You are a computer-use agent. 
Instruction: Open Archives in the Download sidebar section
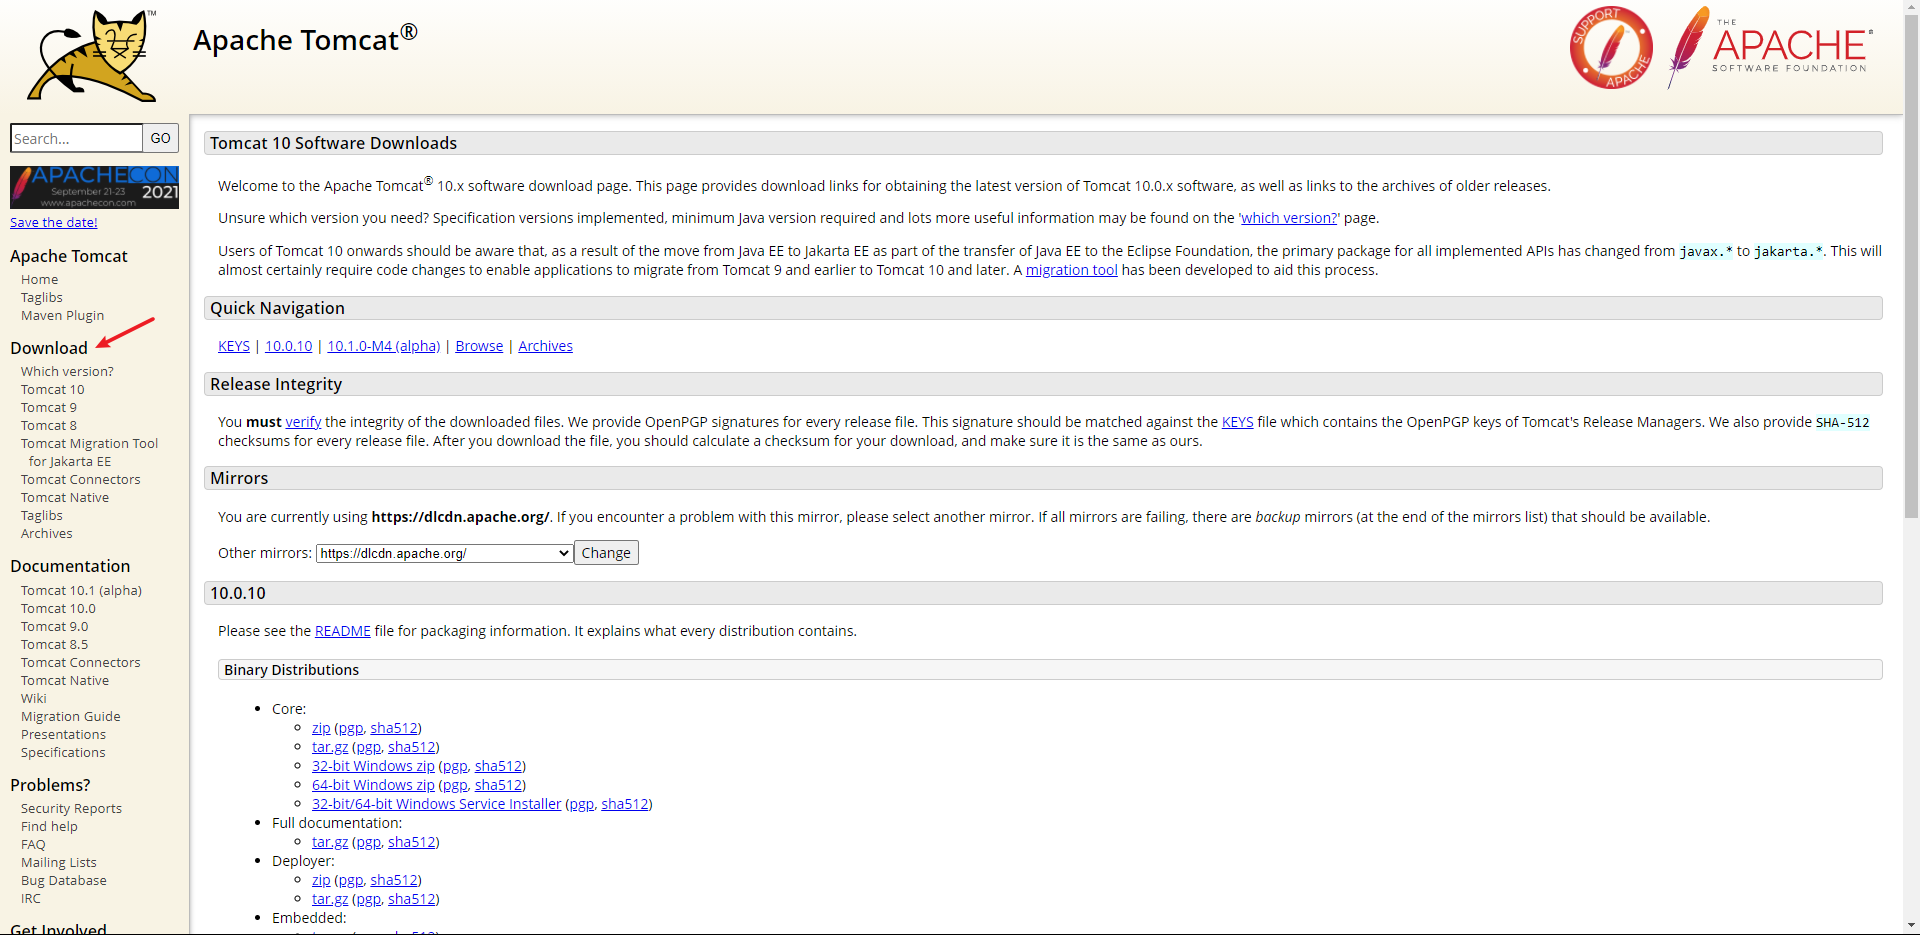point(47,534)
